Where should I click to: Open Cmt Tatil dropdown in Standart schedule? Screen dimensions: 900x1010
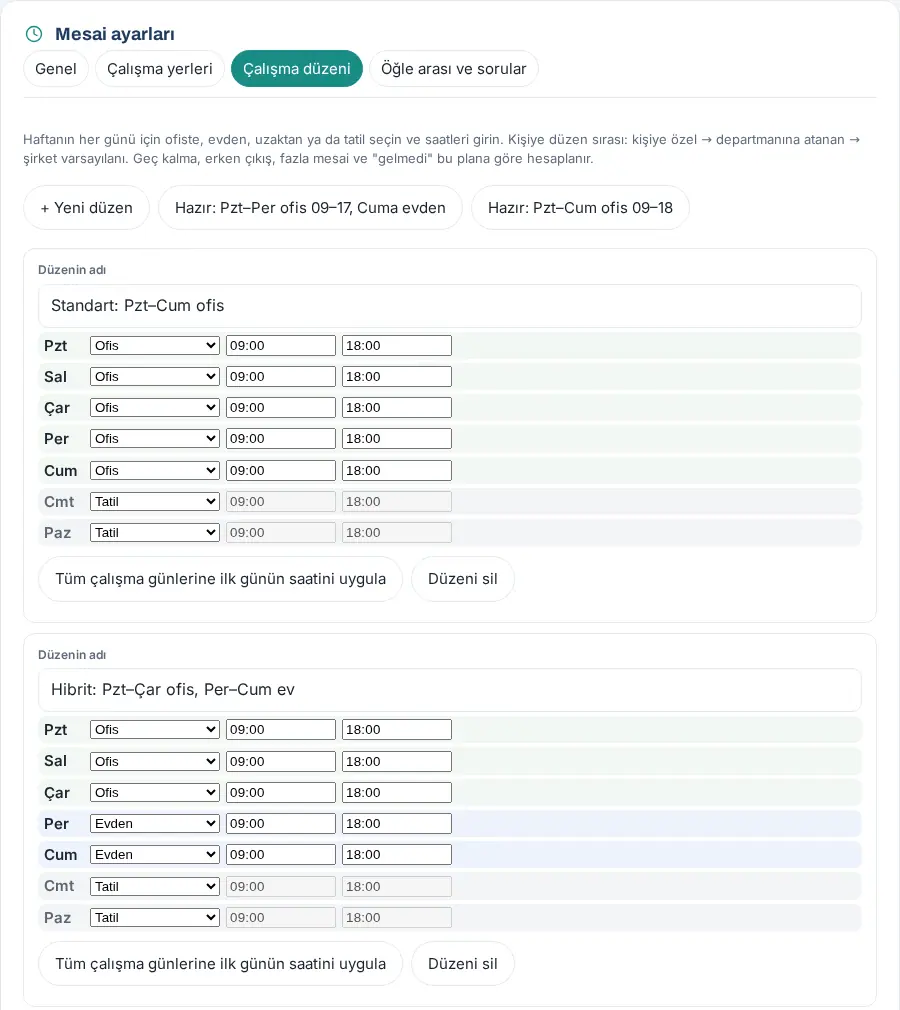click(x=155, y=502)
